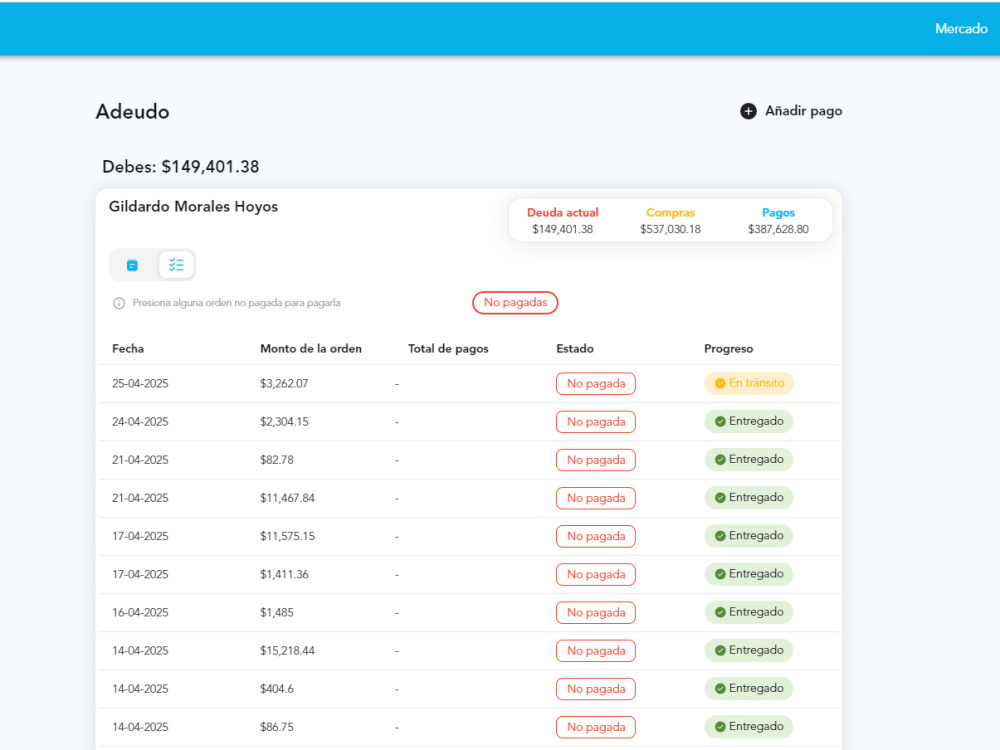The height and width of the screenshot is (750, 1000).
Task: Click the $82.78 amount
Action: [277, 460]
